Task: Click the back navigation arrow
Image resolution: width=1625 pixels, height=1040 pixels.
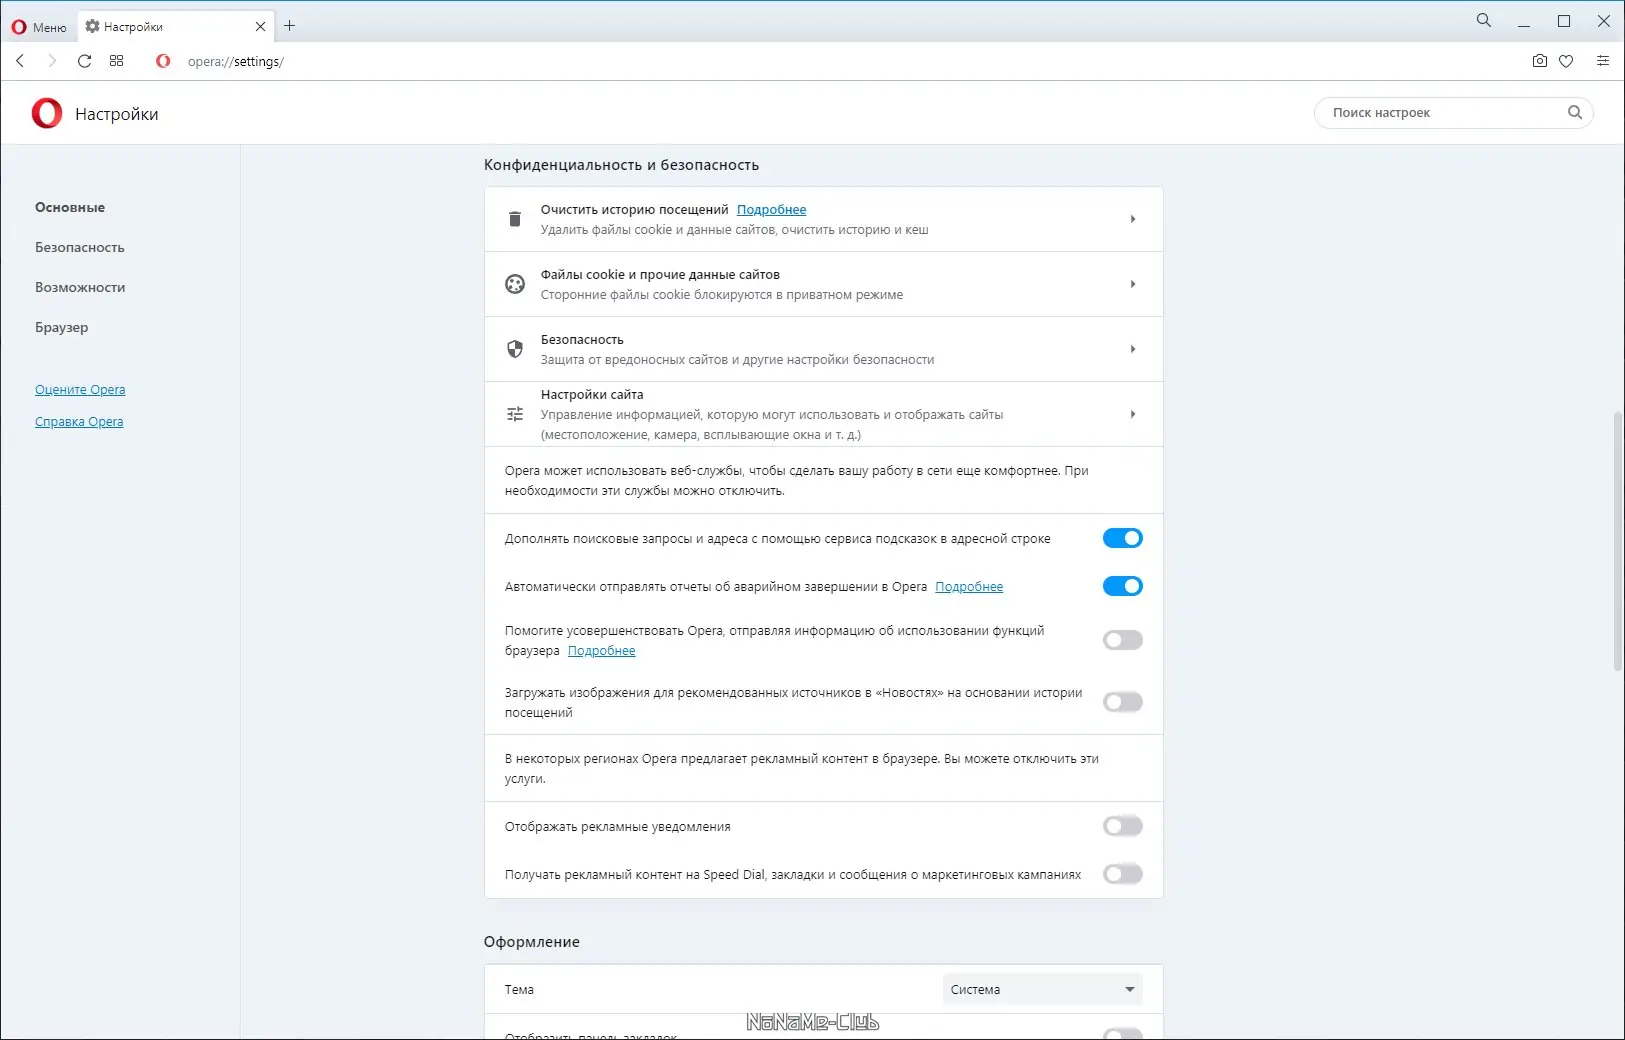Action: (20, 61)
